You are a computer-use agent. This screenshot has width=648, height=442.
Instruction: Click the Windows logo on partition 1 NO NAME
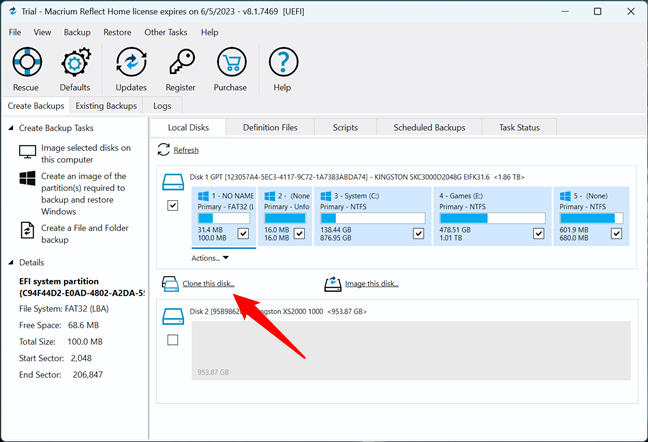point(203,196)
